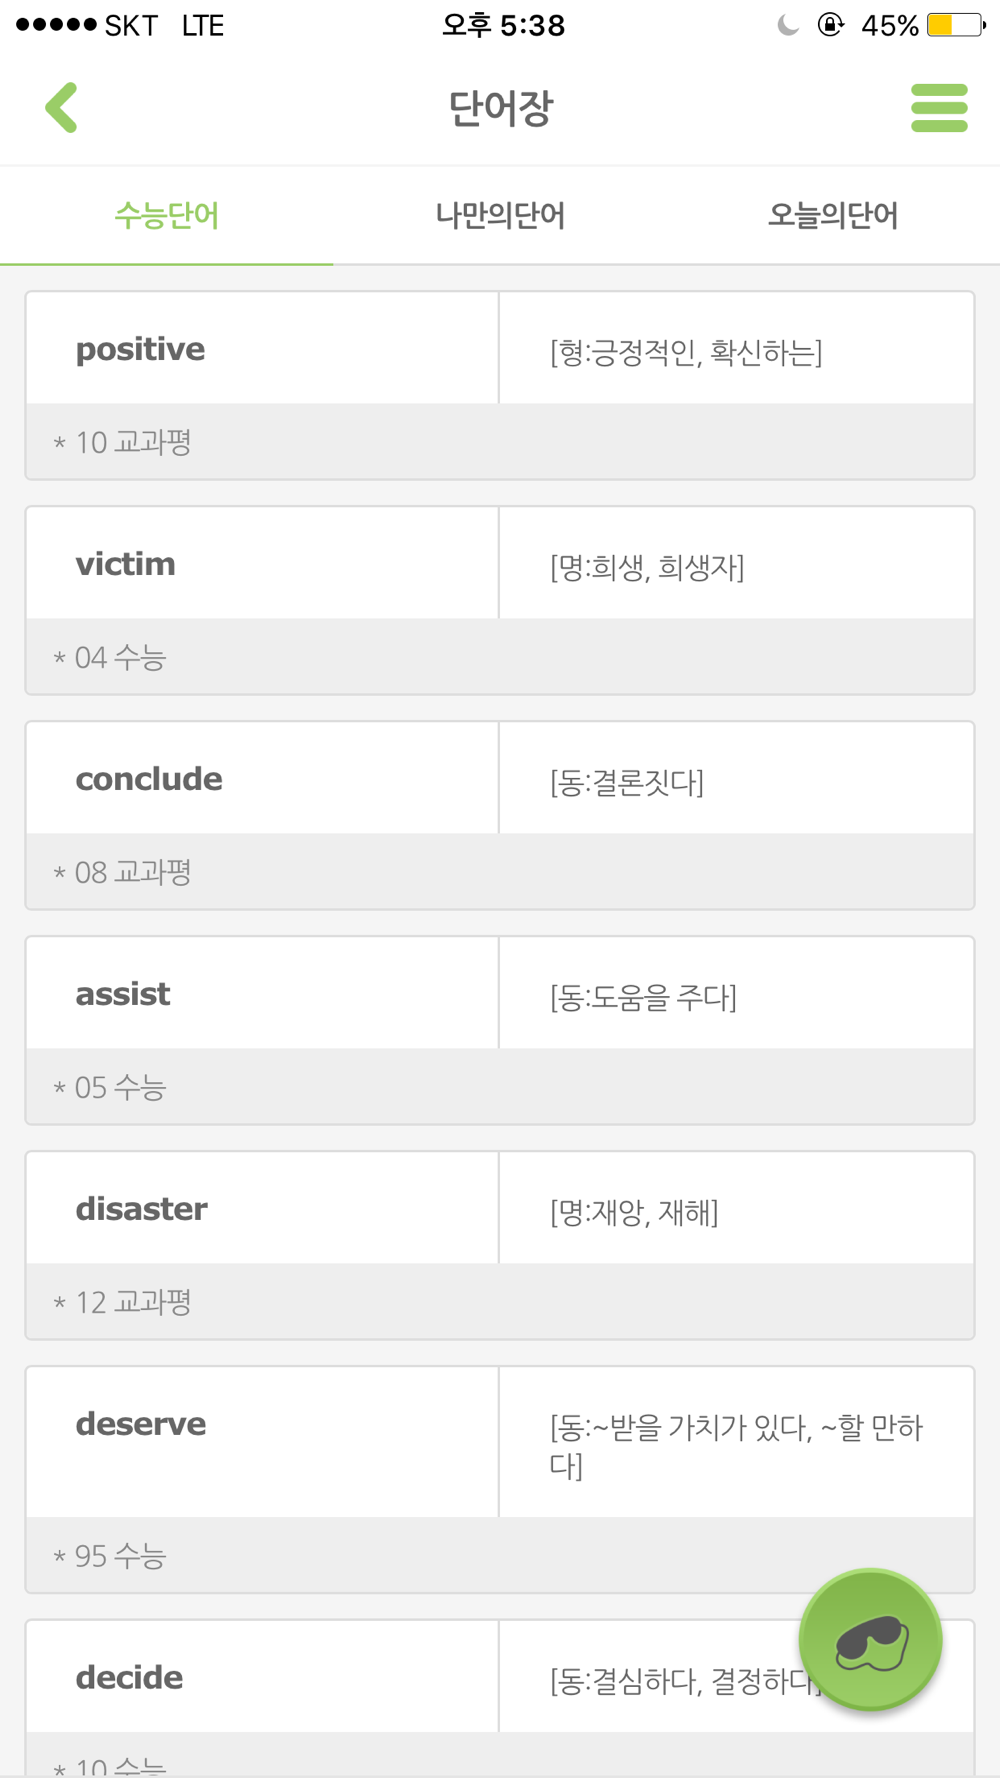Switch to the 수능단어 tab
The height and width of the screenshot is (1778, 1000).
pos(166,215)
